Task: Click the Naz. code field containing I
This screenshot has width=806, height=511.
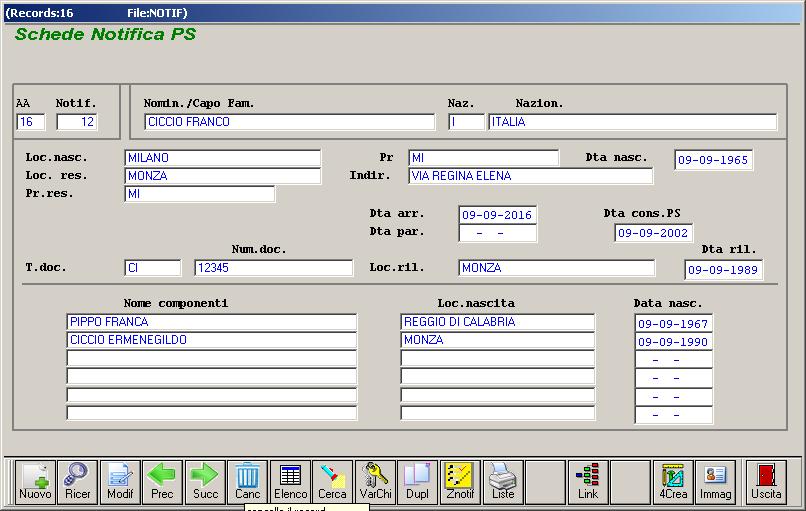Action: [x=466, y=122]
